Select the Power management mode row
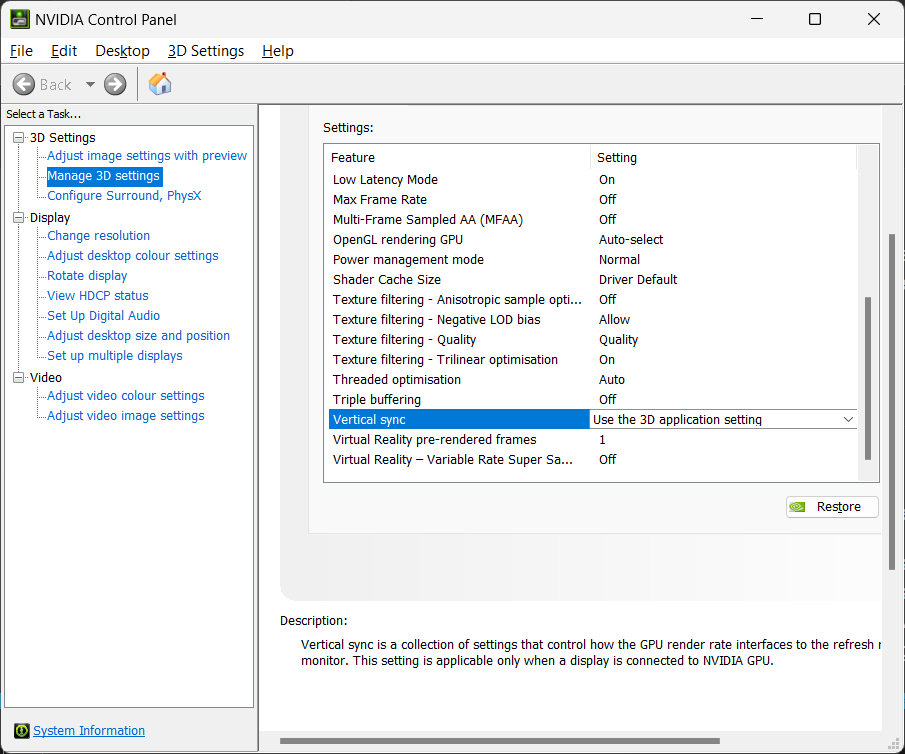This screenshot has height=754, width=905. pos(593,260)
